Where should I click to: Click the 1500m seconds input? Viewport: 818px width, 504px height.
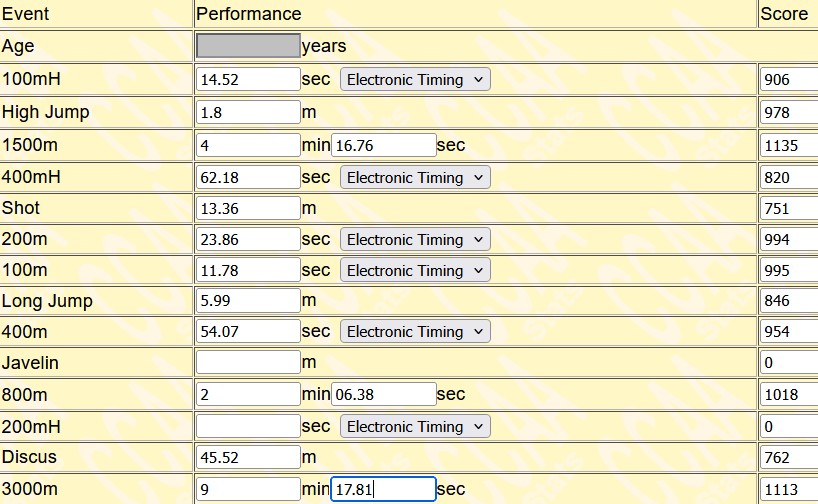point(383,146)
